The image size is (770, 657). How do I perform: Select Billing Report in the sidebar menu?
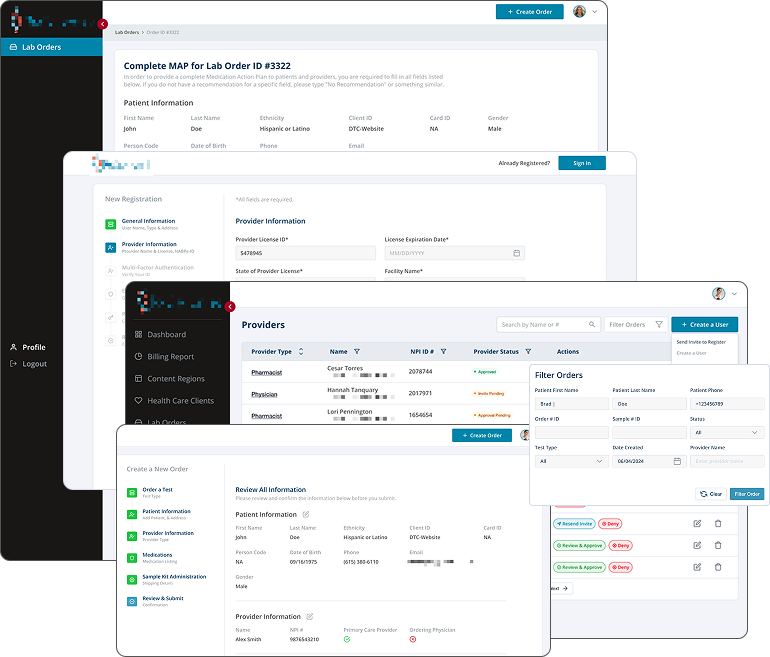170,357
